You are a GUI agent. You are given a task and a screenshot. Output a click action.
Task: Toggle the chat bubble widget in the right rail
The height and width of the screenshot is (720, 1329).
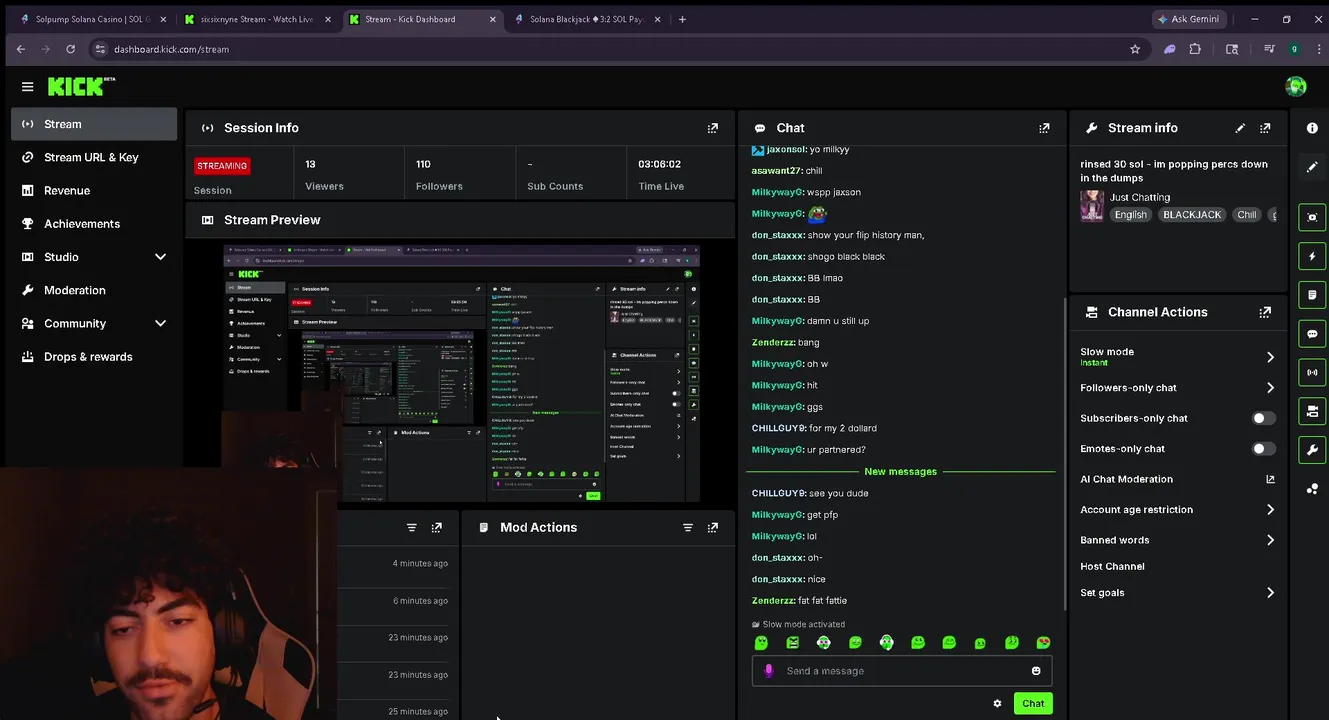tap(1312, 334)
